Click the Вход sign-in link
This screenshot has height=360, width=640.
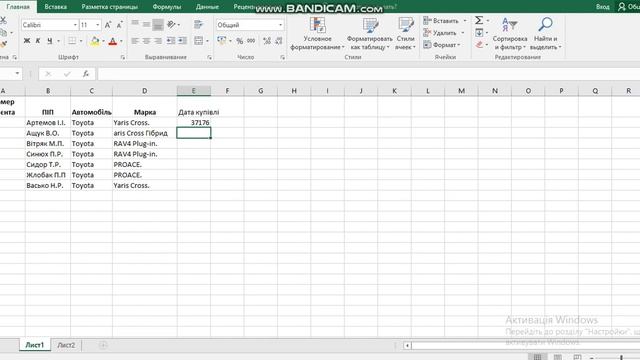(602, 7)
